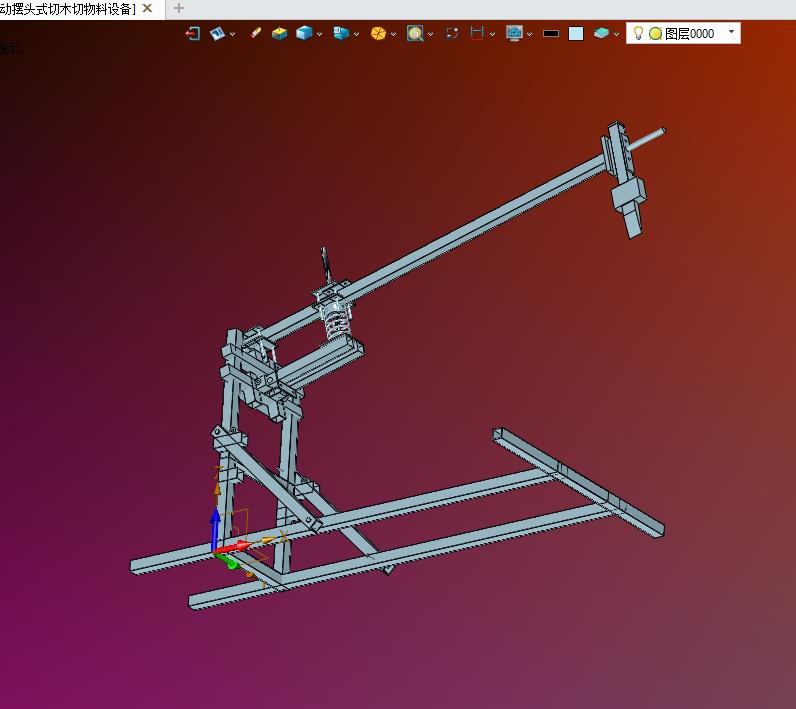Open the zoom magnifier dropdown arrow
Viewport: 796px width, 709px height.
(x=430, y=34)
